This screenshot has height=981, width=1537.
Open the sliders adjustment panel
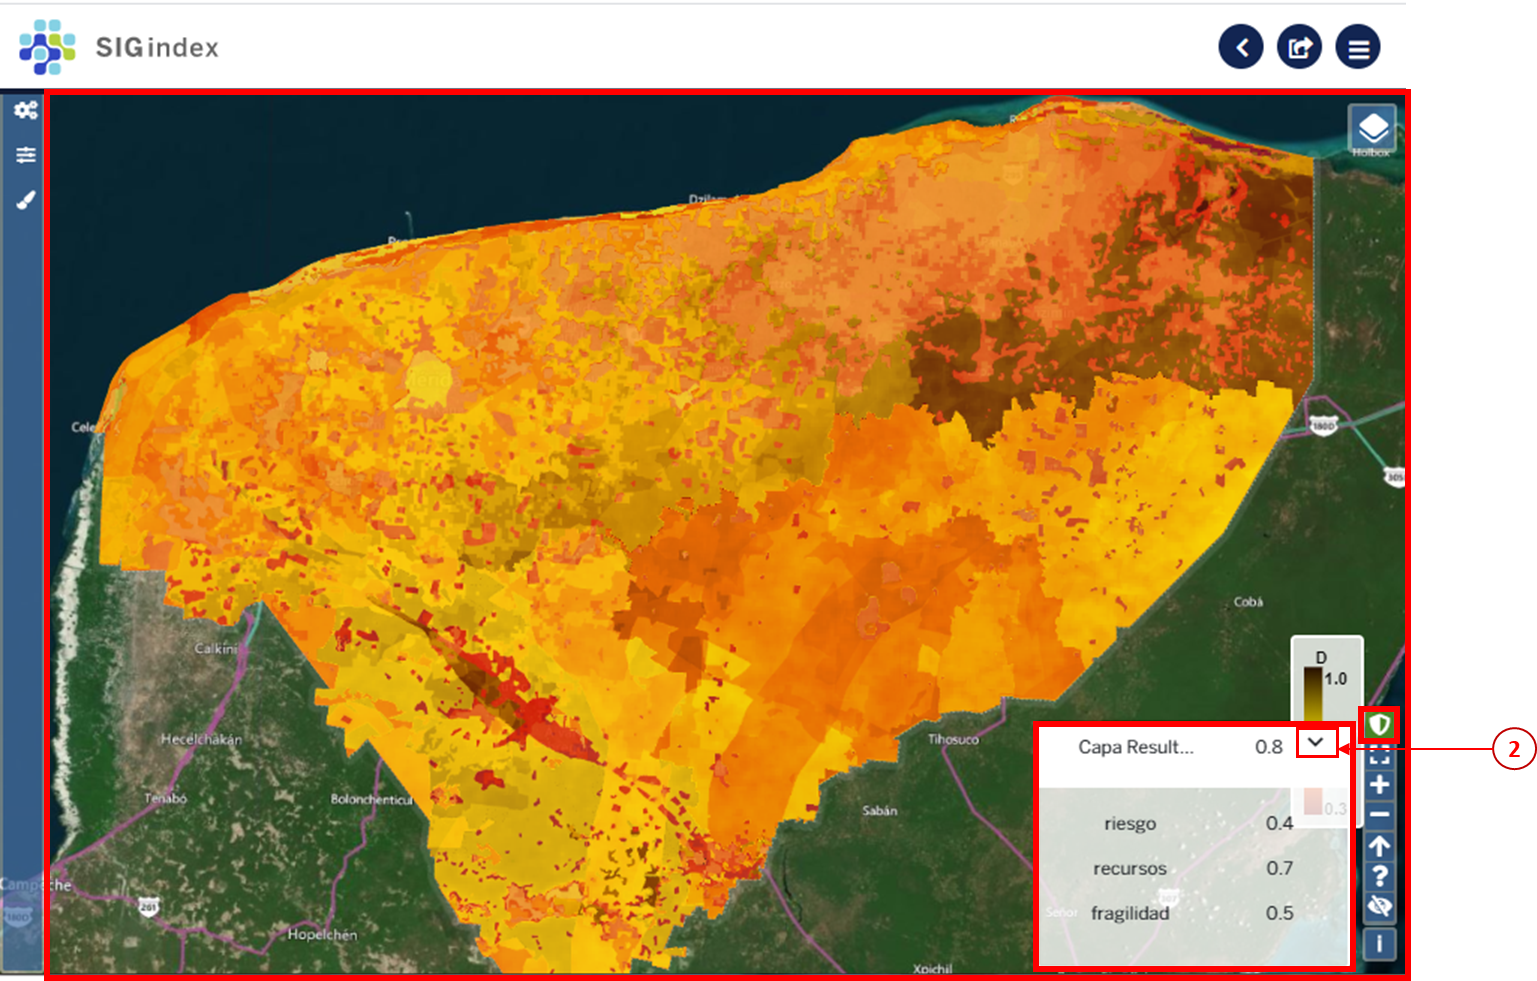(26, 155)
